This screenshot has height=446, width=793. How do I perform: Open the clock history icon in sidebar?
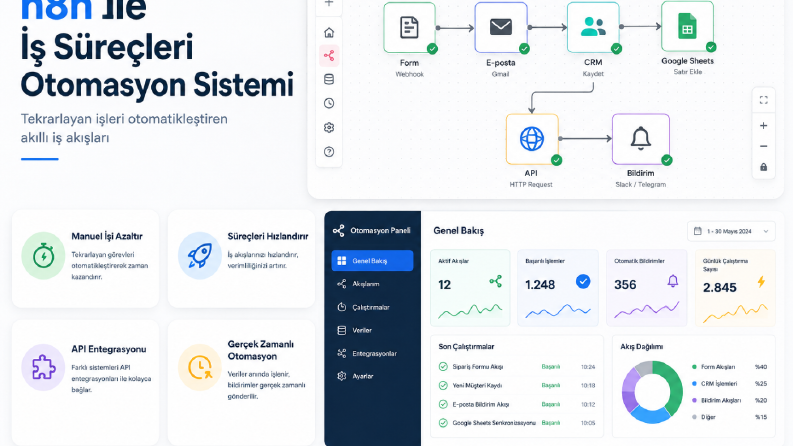tap(329, 103)
